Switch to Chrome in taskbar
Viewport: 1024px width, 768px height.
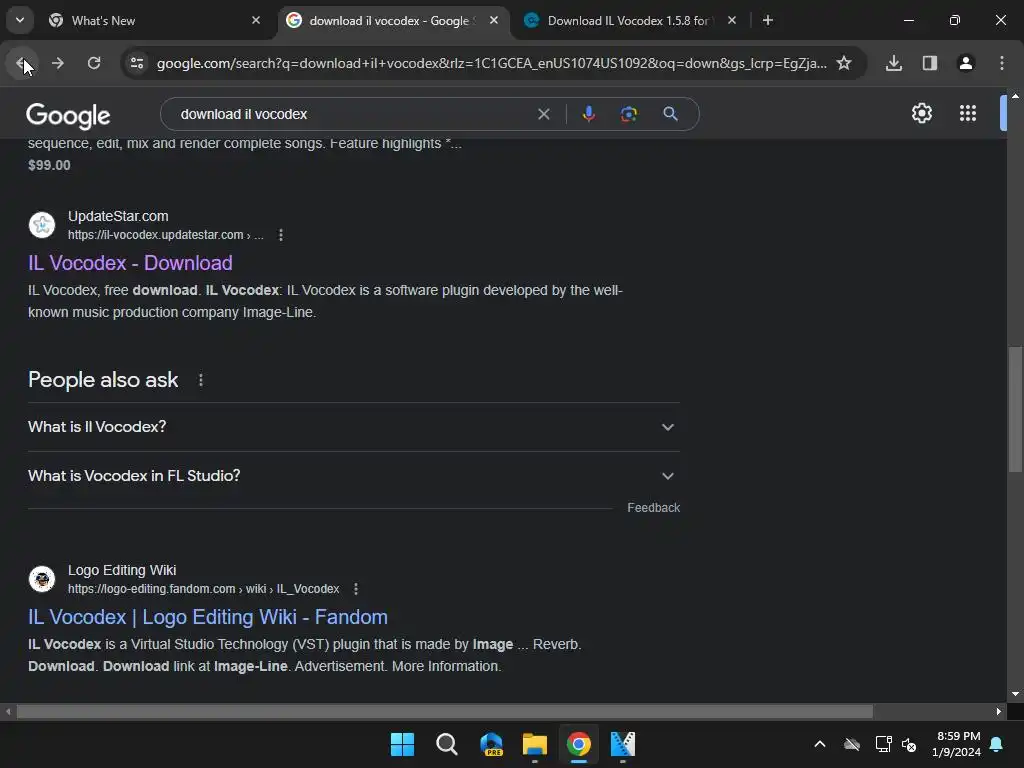pyautogui.click(x=579, y=744)
